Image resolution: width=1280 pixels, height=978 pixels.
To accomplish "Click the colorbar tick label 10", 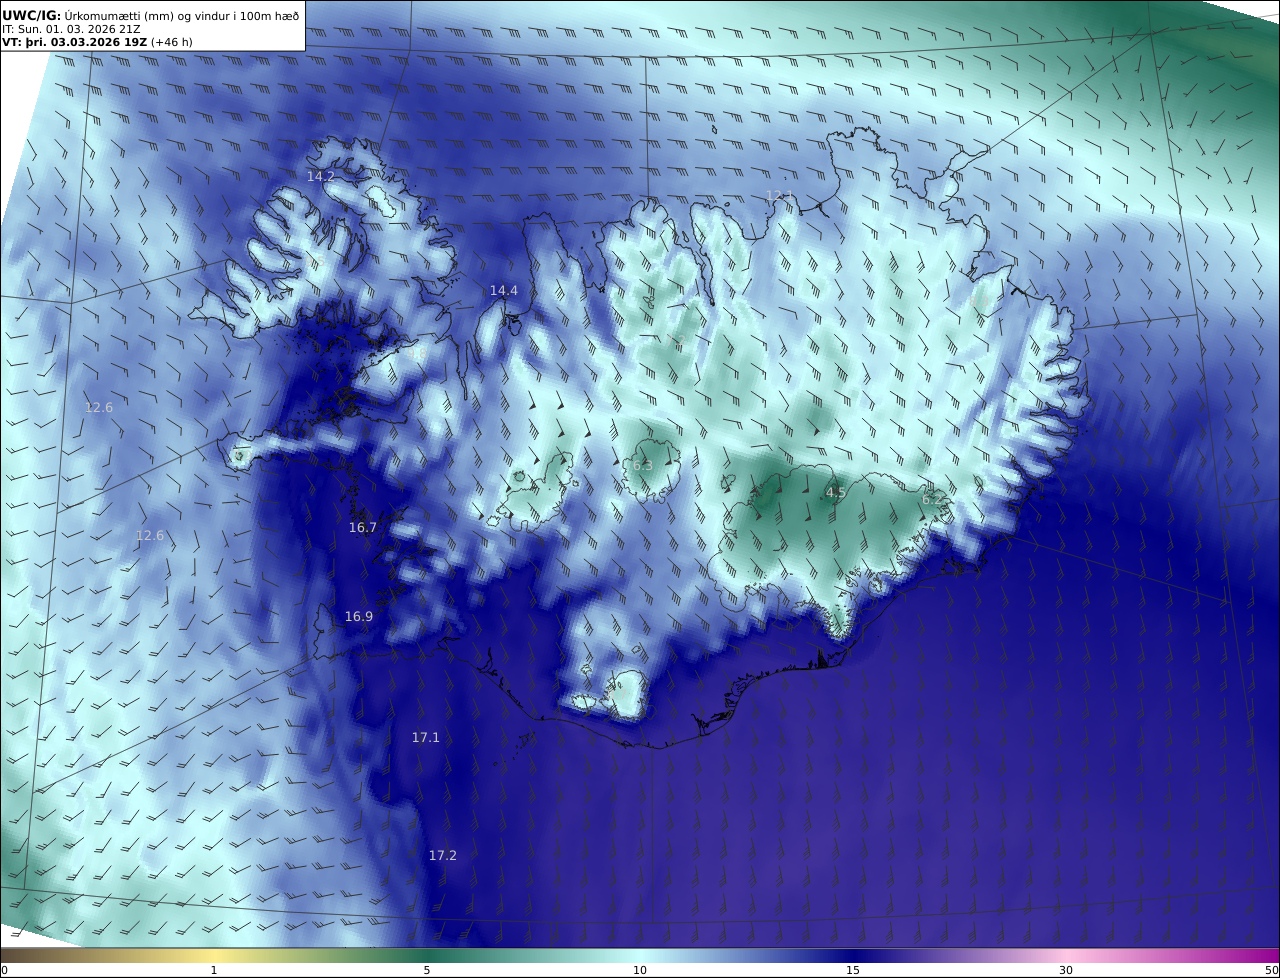I will (640, 970).
